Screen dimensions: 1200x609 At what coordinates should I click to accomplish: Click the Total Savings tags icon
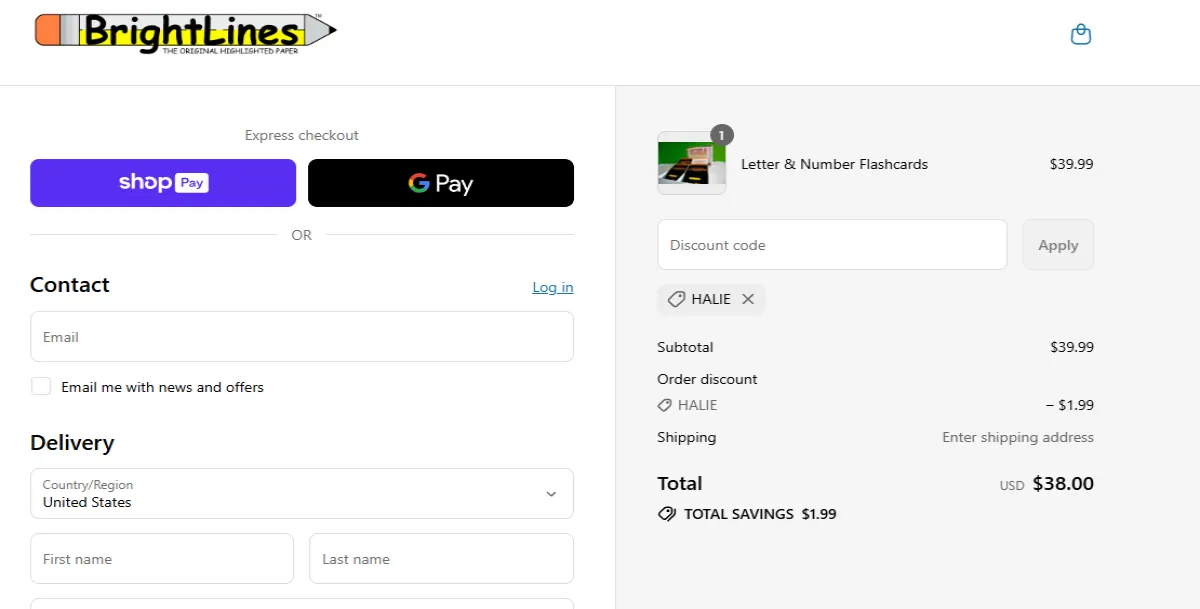pyautogui.click(x=667, y=514)
